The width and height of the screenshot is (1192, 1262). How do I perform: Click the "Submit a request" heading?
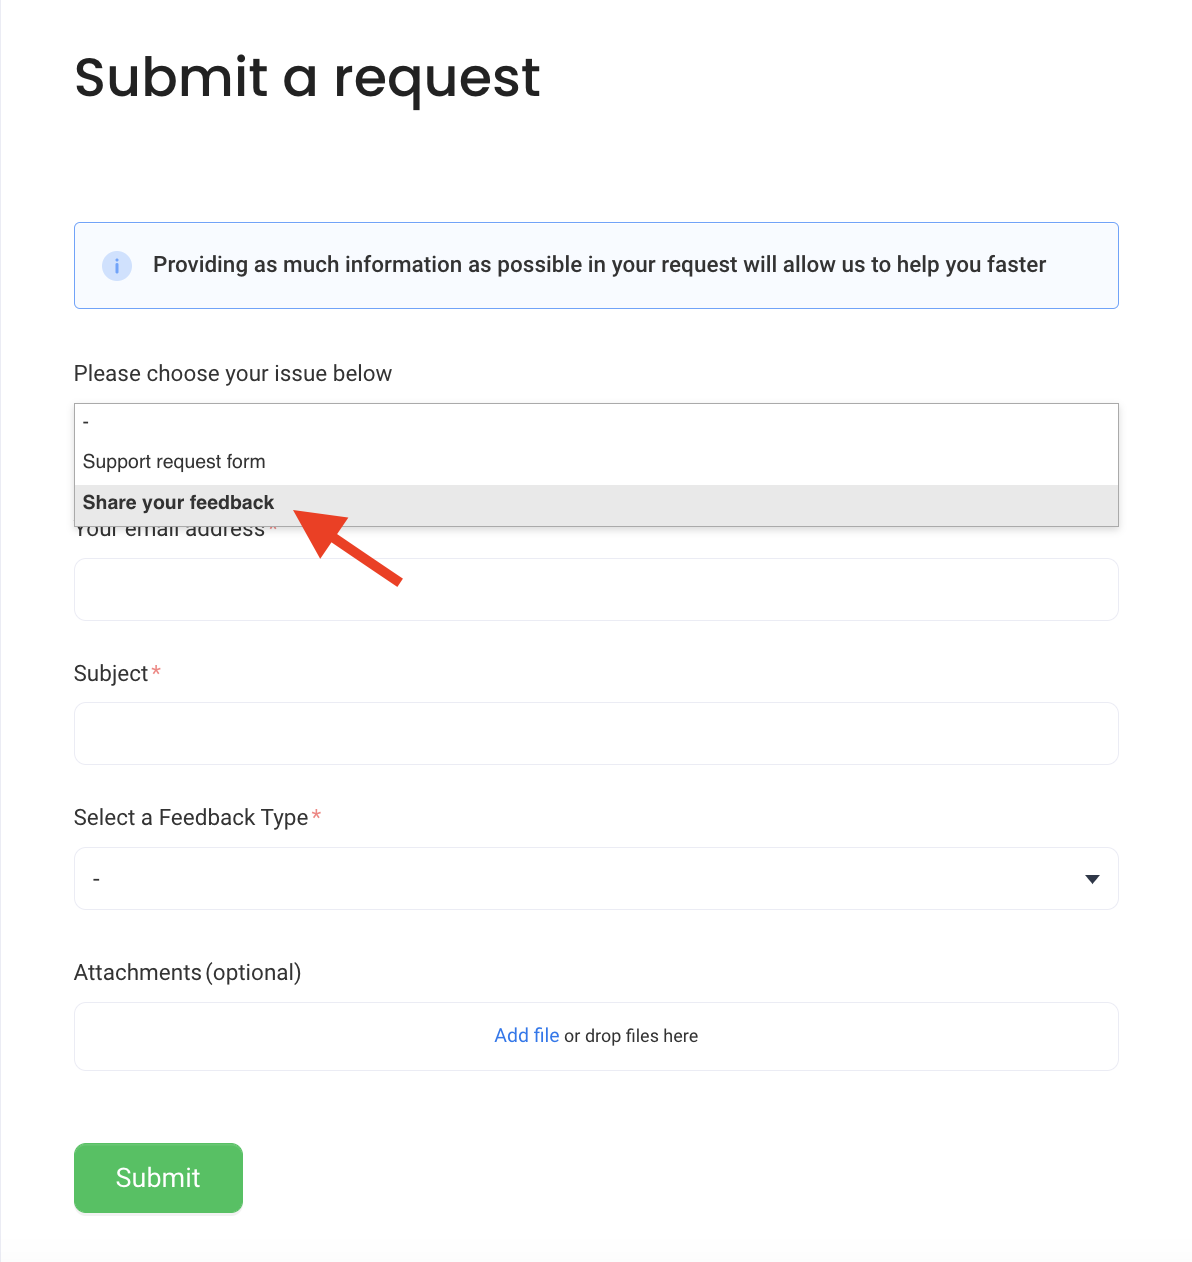coord(307,78)
